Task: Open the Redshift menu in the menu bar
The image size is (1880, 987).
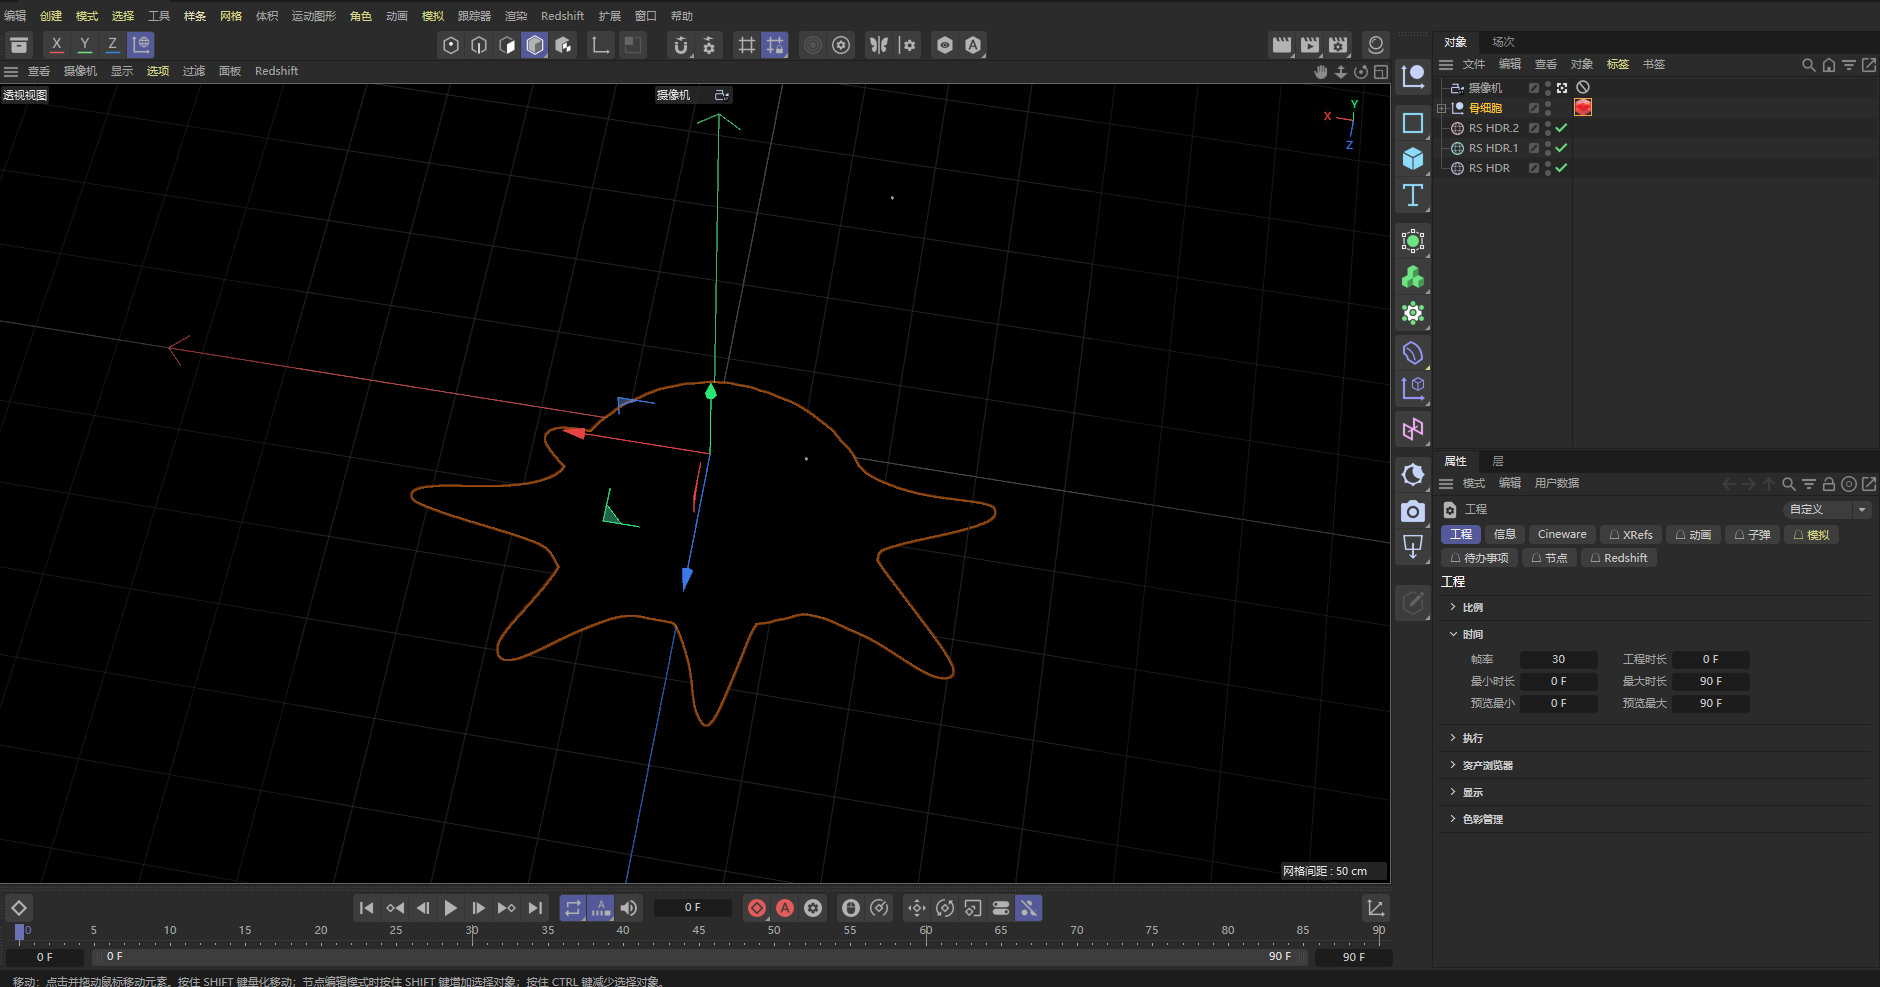Action: coord(562,16)
